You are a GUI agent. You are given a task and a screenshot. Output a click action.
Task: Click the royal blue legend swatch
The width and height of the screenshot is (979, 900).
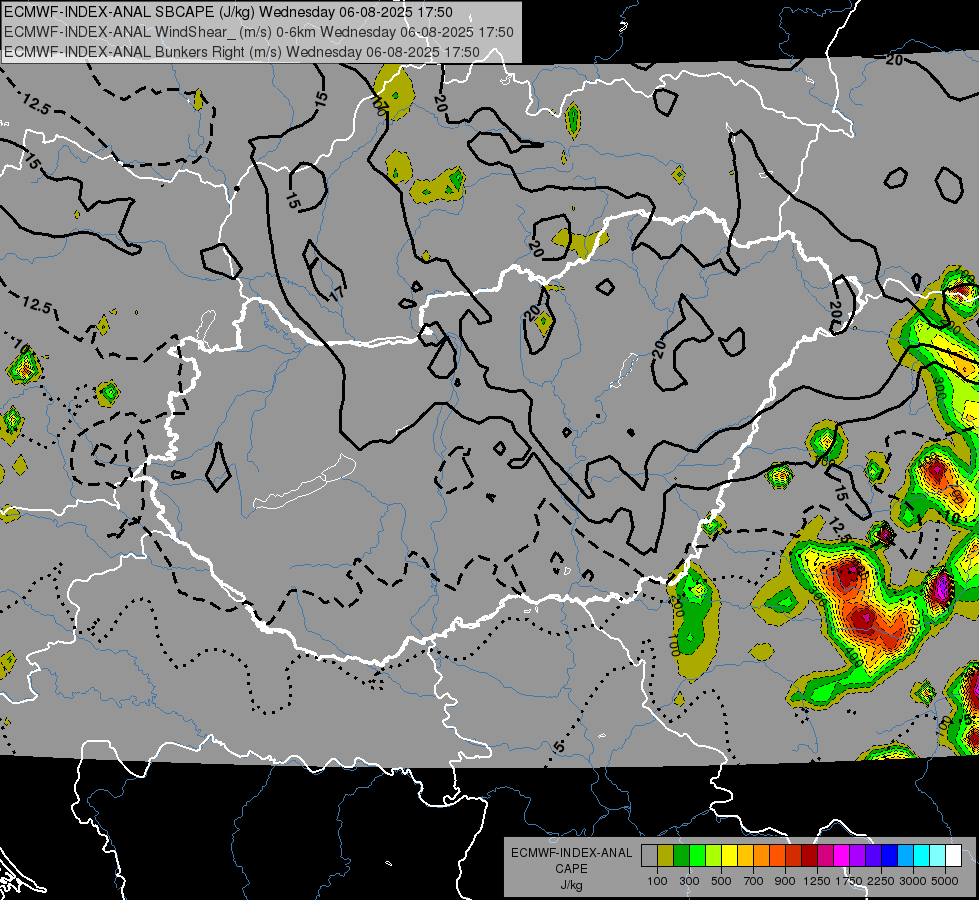pyautogui.click(x=889, y=856)
